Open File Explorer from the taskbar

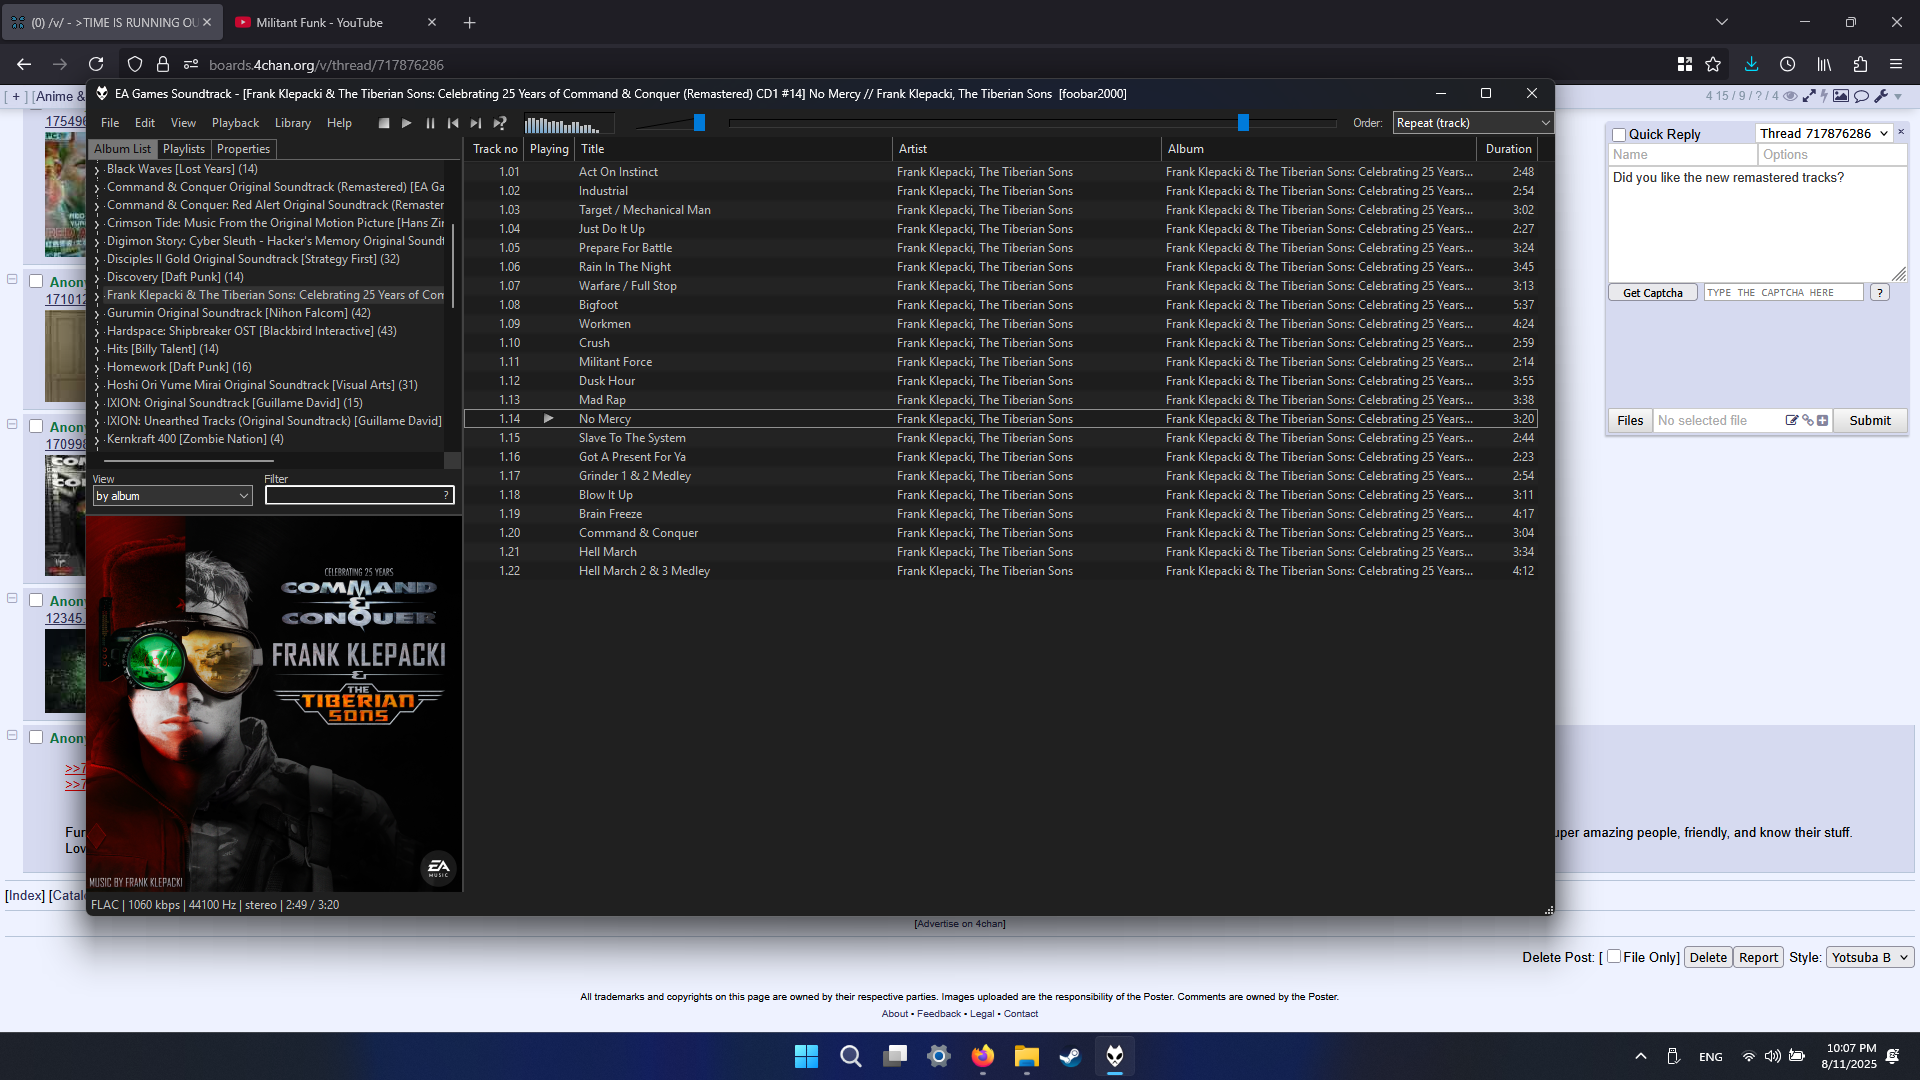coord(1027,1056)
